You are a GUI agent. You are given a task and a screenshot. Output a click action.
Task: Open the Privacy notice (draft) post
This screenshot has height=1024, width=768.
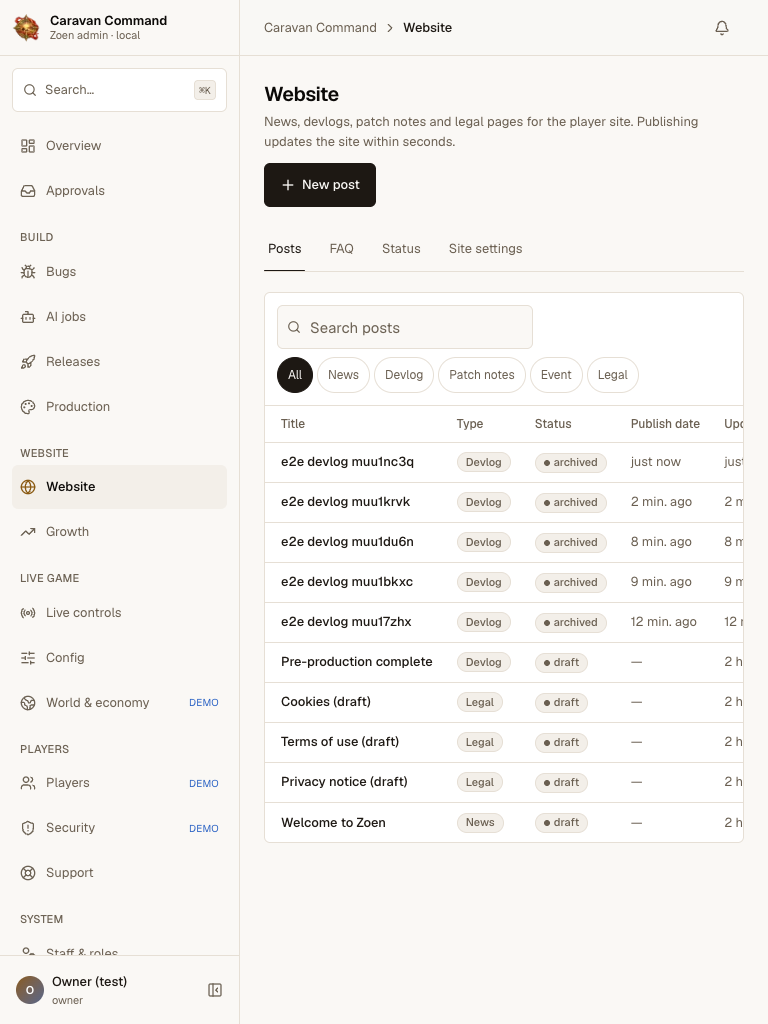344,782
